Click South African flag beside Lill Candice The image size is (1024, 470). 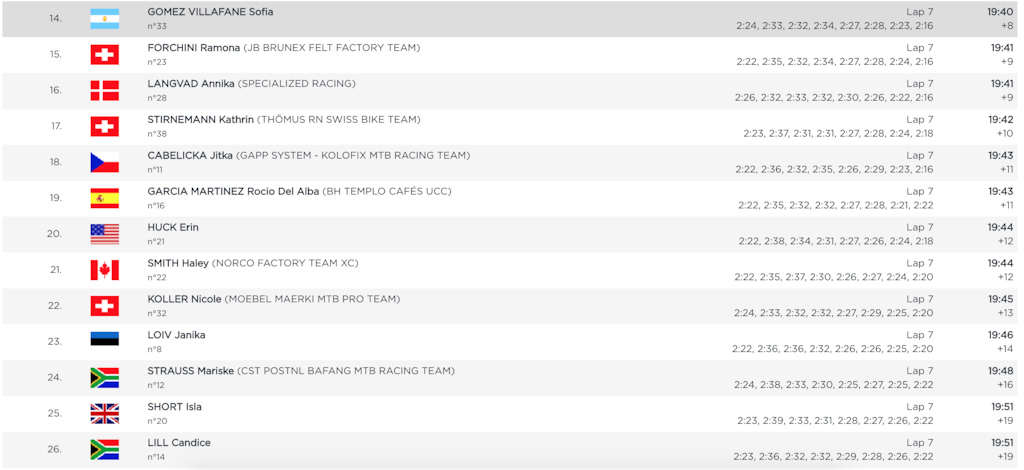[104, 449]
